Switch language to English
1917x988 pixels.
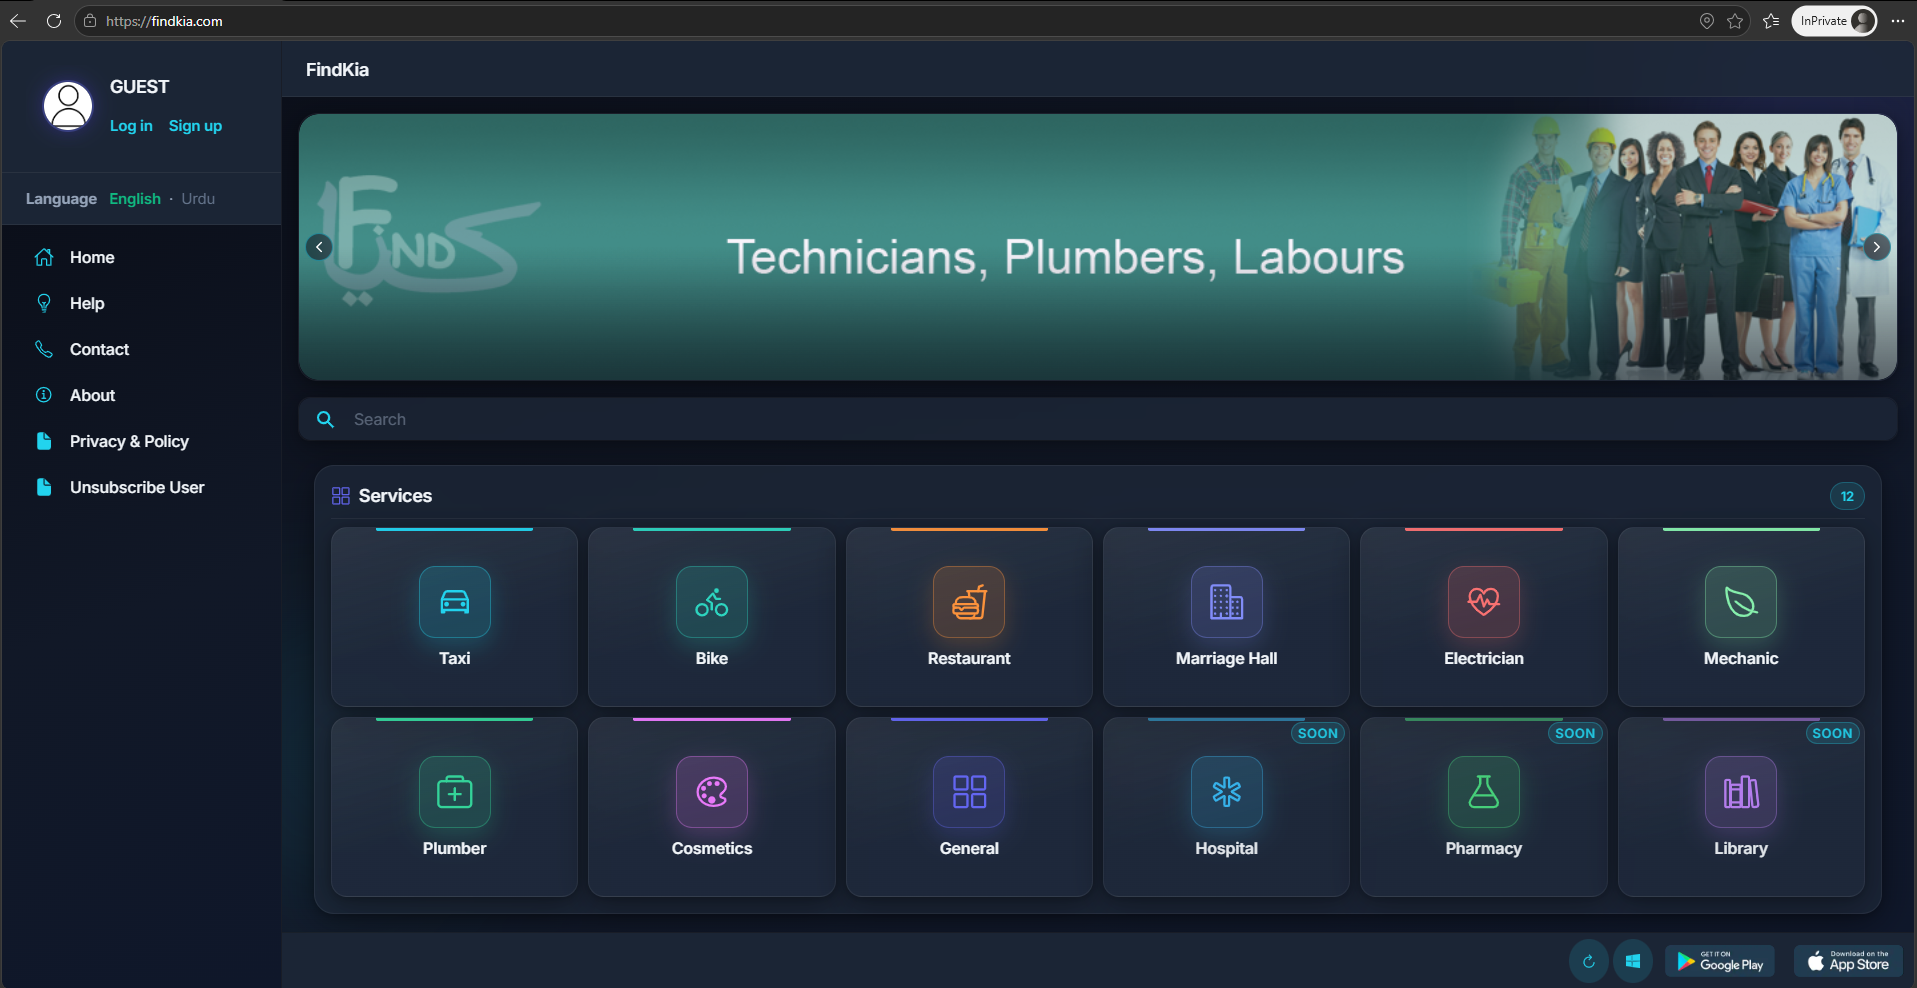click(135, 199)
